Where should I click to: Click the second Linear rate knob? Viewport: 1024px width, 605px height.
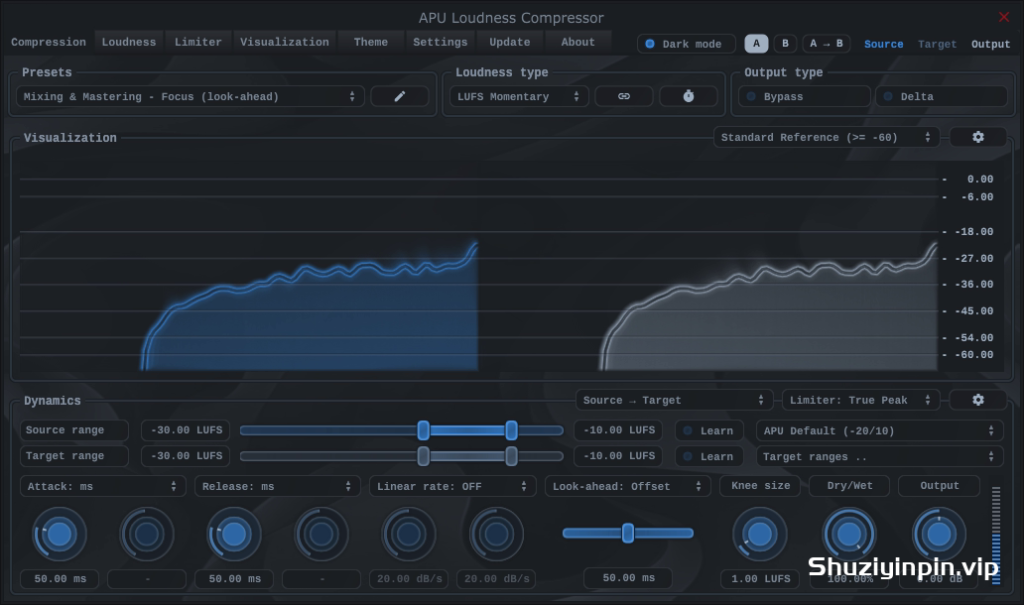coord(496,534)
